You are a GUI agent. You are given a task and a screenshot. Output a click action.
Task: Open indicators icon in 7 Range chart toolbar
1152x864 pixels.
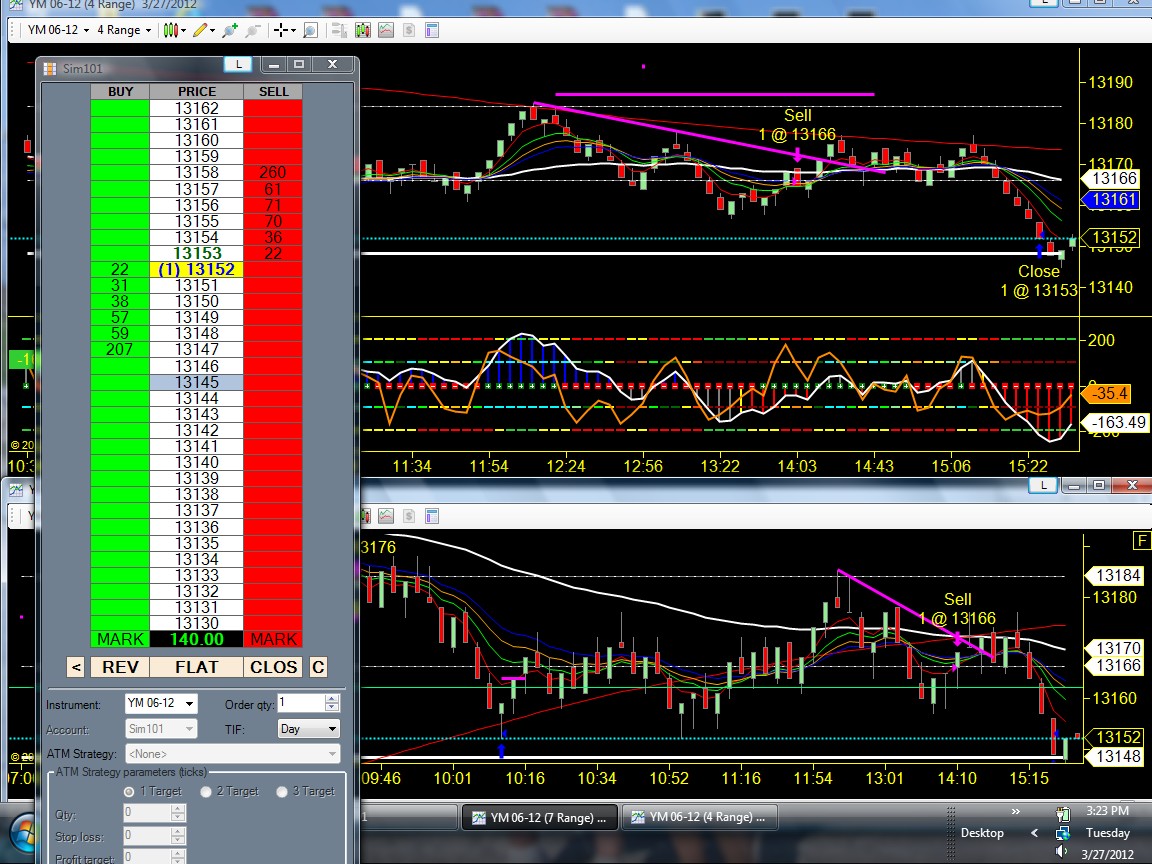tap(386, 516)
